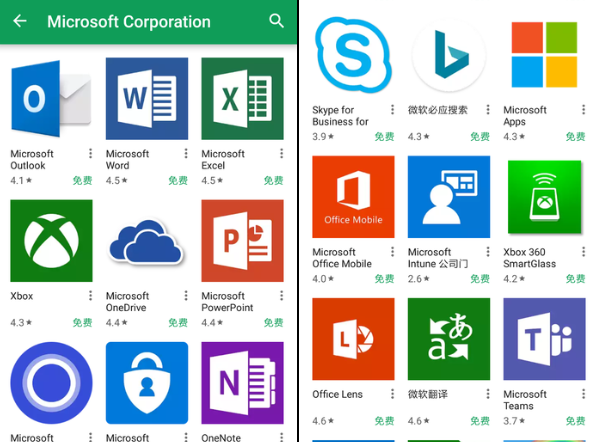Open the Microsoft Authenticator lock icon
This screenshot has height=442, width=596.
coord(147,383)
